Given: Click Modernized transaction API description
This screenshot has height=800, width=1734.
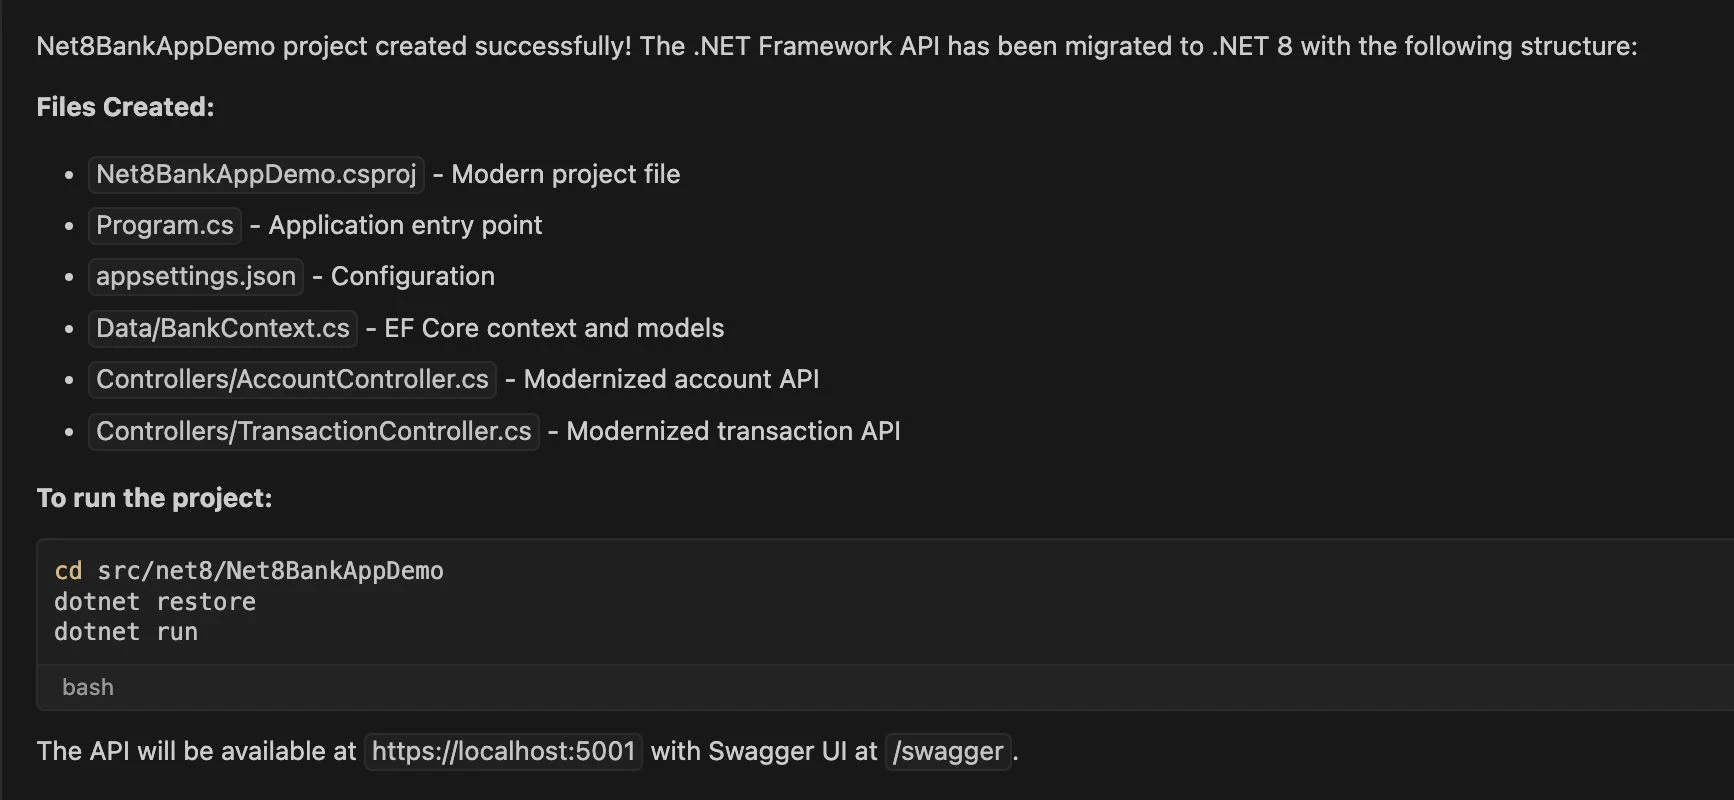Looking at the screenshot, I should click(733, 431).
